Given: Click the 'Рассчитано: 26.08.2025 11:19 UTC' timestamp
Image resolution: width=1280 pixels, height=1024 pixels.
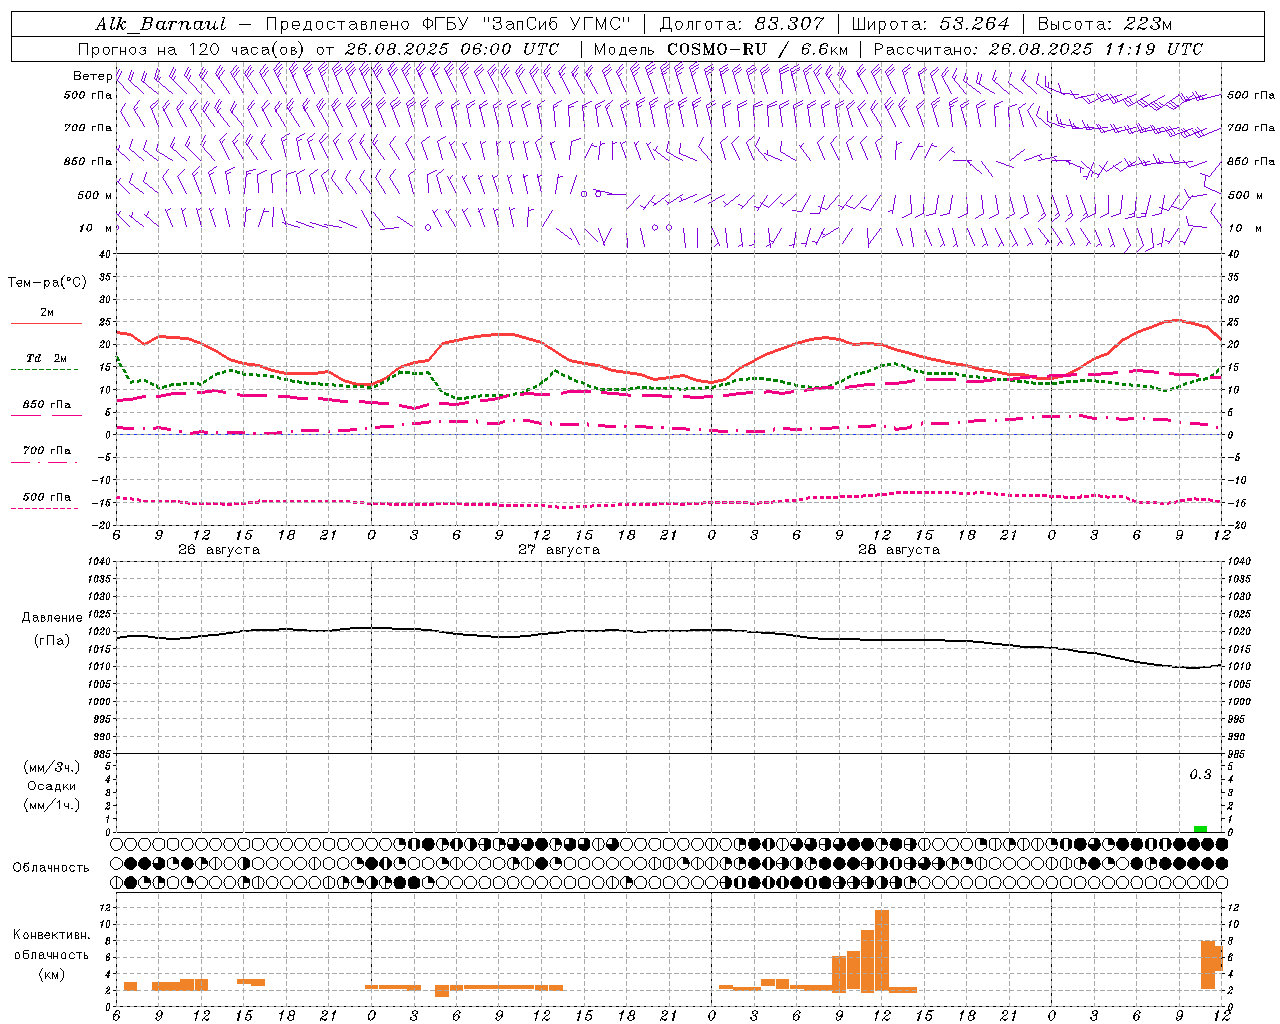Looking at the screenshot, I should [1038, 49].
